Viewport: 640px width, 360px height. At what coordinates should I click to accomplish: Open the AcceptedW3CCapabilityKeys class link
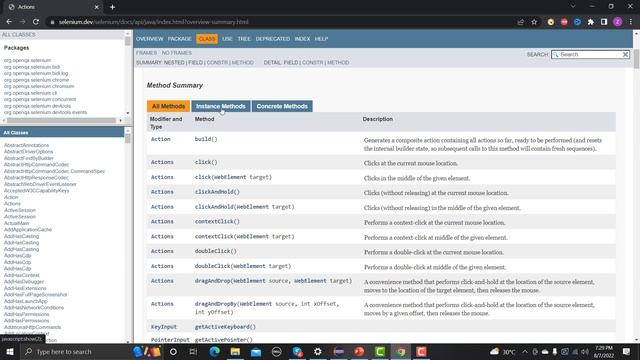pos(36,191)
